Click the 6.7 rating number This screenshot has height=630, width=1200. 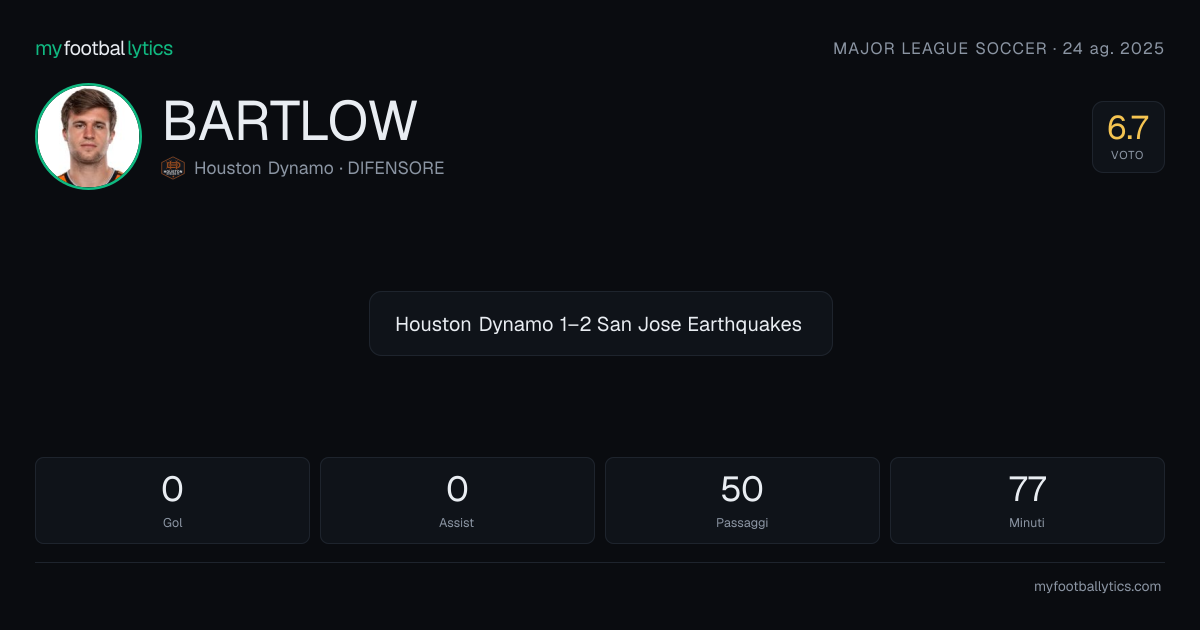(x=1128, y=128)
